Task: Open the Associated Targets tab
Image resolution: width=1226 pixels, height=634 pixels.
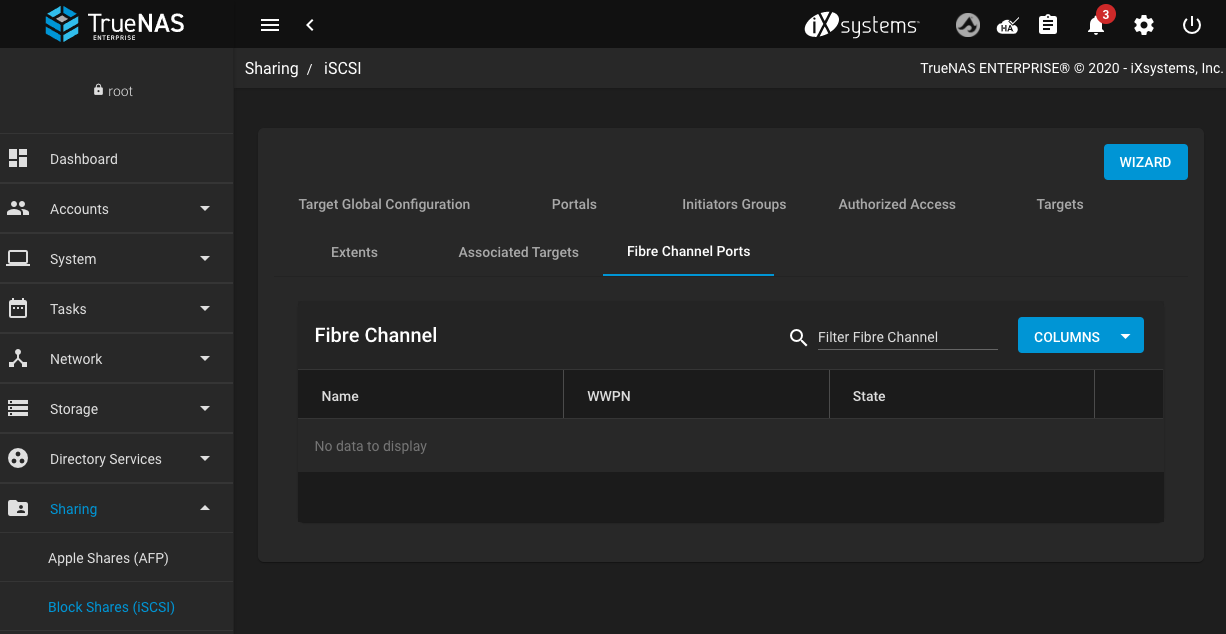Action: click(x=518, y=252)
